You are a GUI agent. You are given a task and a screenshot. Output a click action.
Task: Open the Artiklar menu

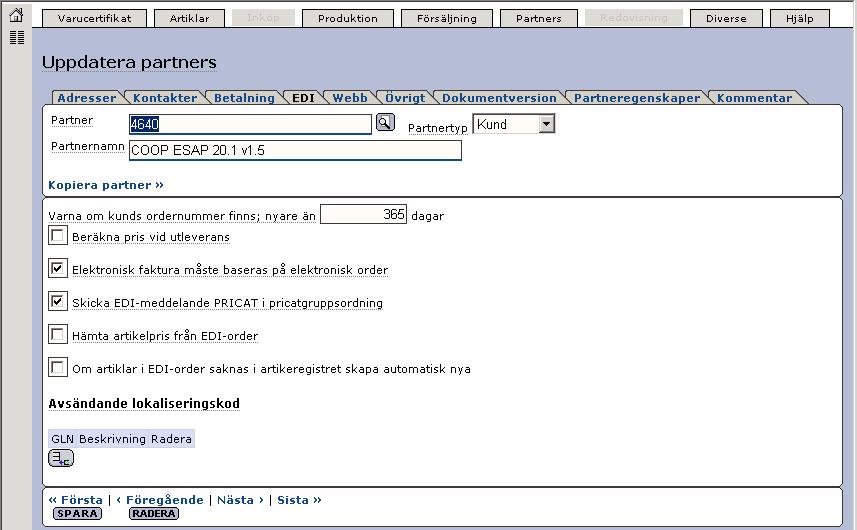(x=189, y=19)
